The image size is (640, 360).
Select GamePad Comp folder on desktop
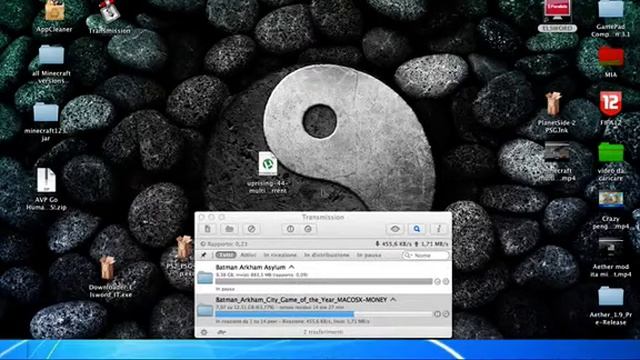(611, 18)
